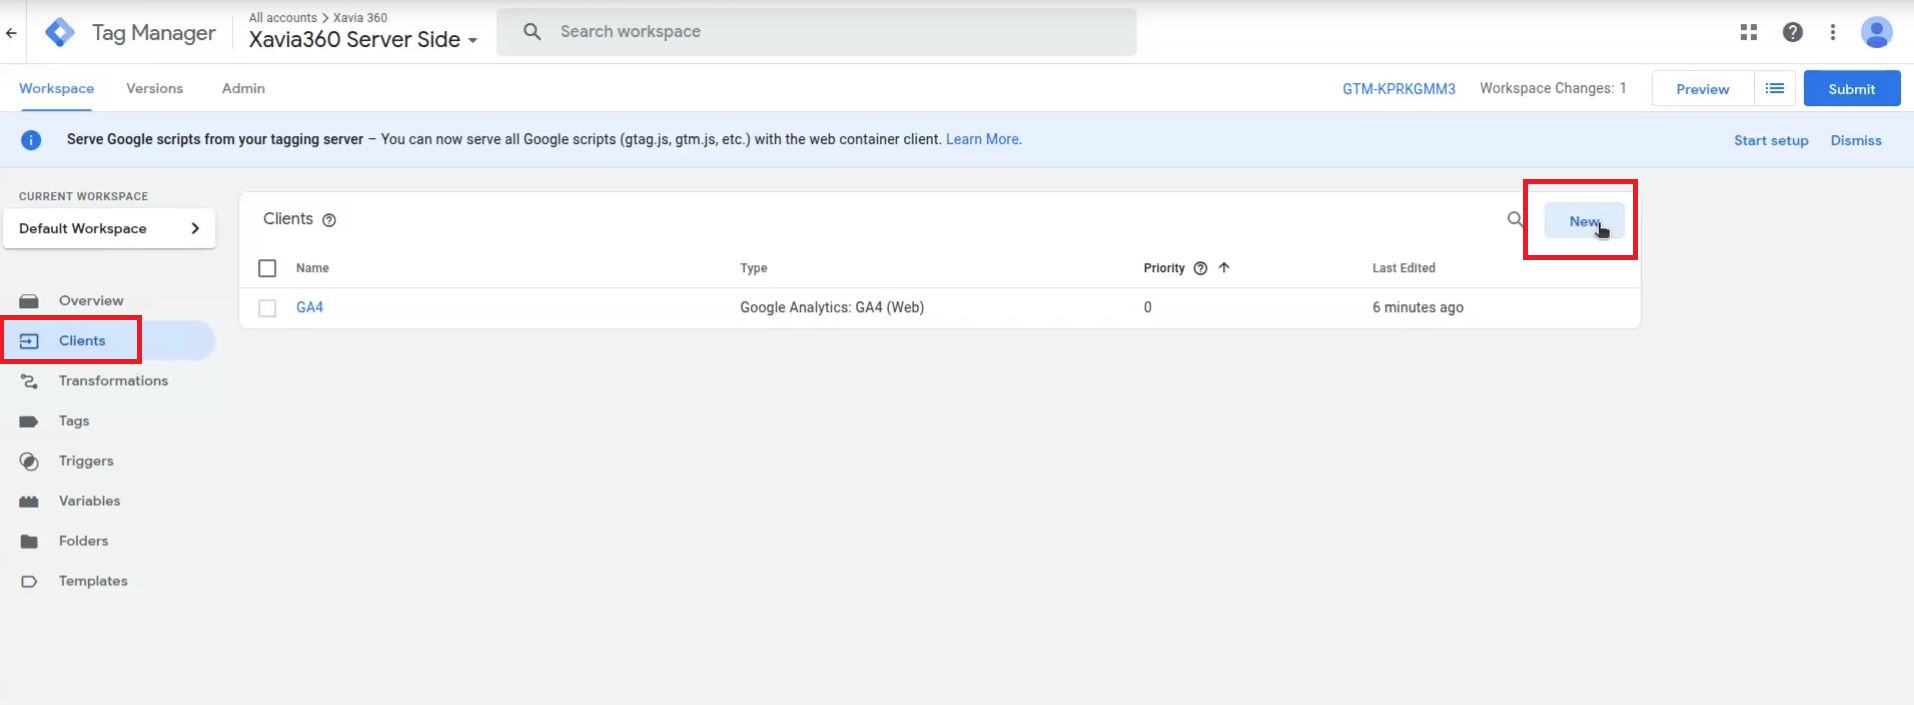Open the GA4 client link

[x=309, y=308]
